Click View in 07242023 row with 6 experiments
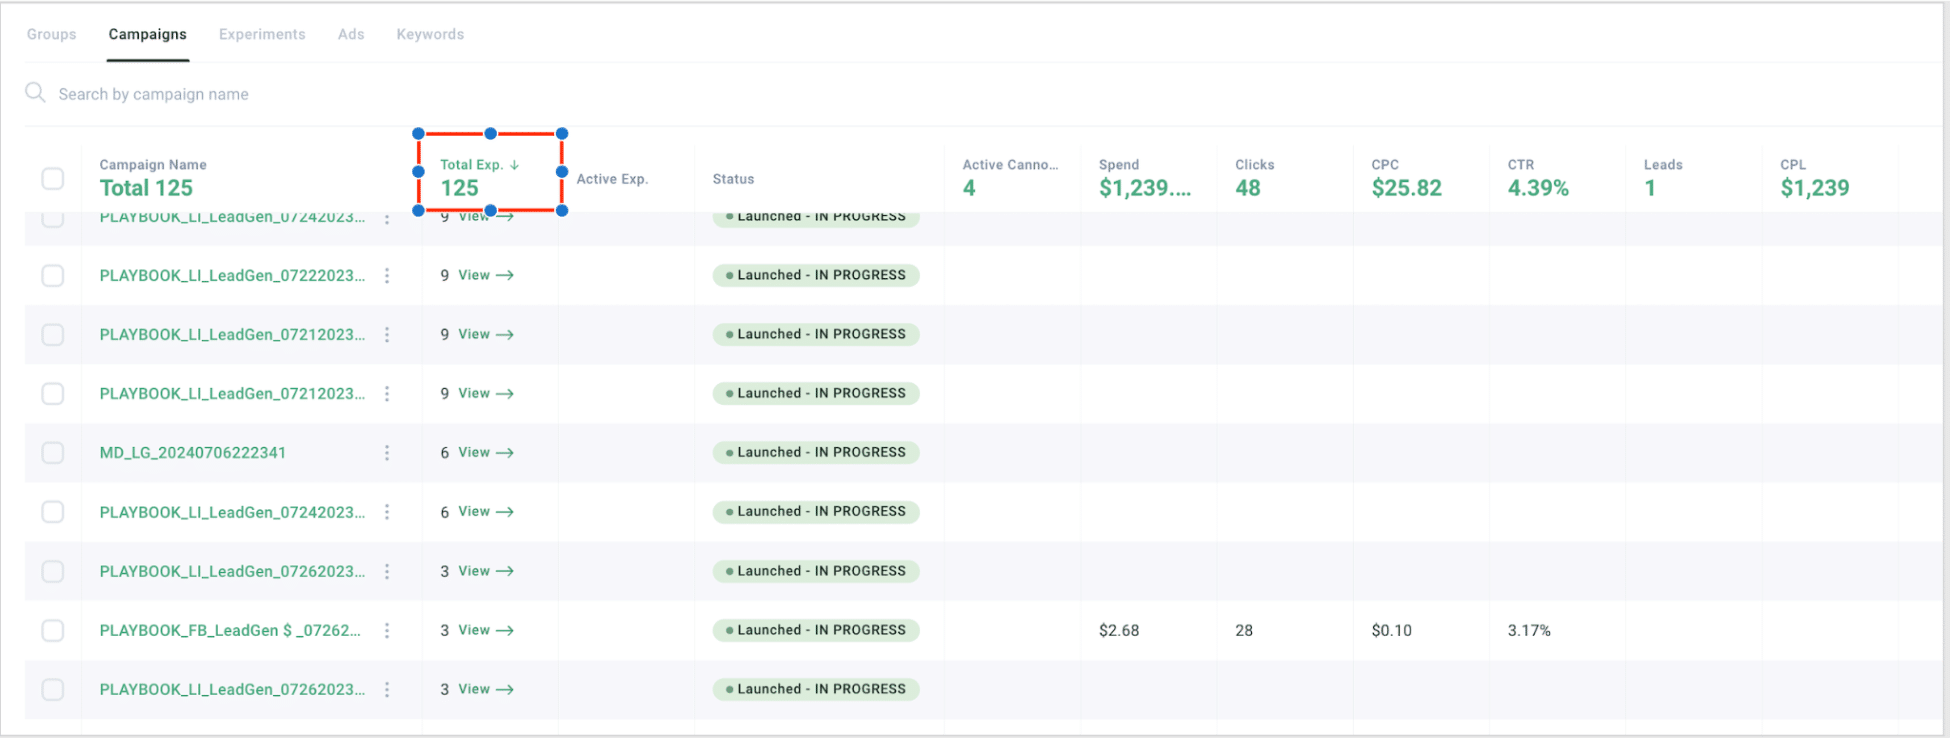The image size is (1950, 738). click(486, 511)
